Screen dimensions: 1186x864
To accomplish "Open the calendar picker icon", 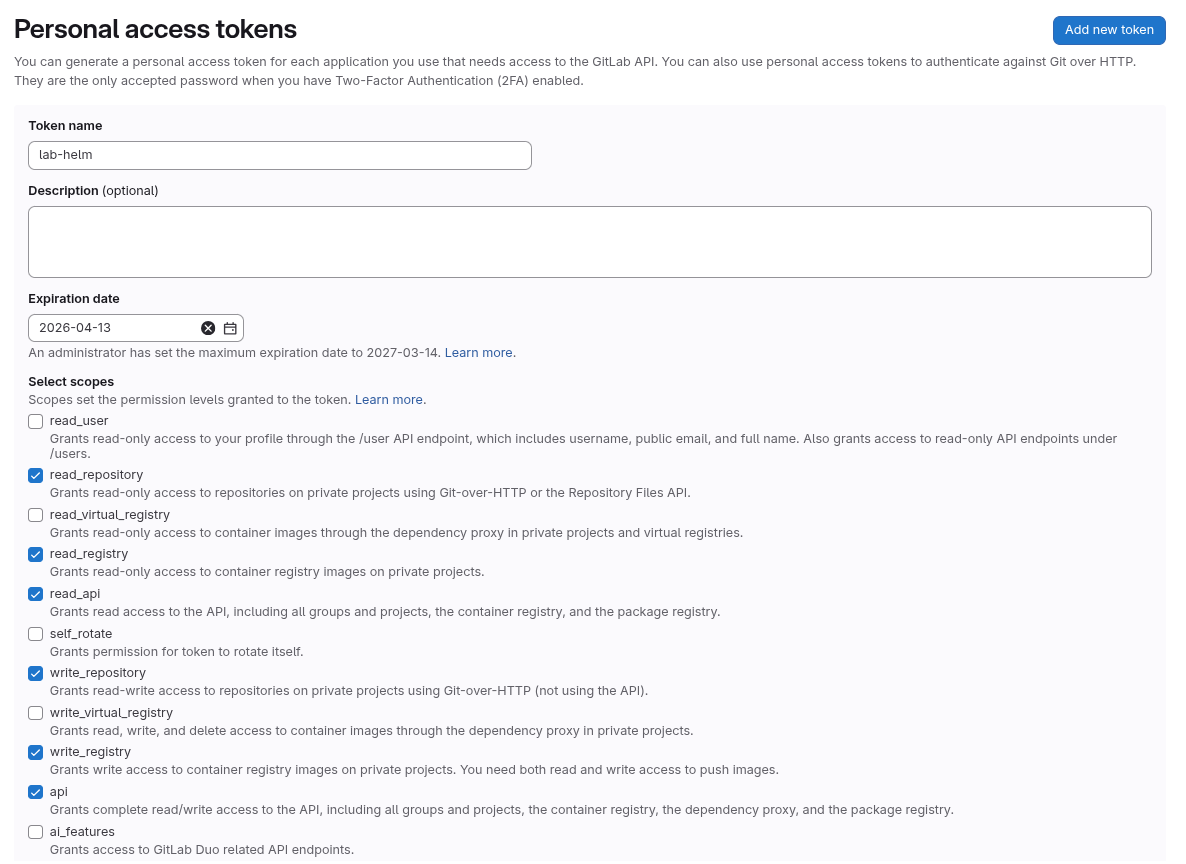I will point(230,327).
